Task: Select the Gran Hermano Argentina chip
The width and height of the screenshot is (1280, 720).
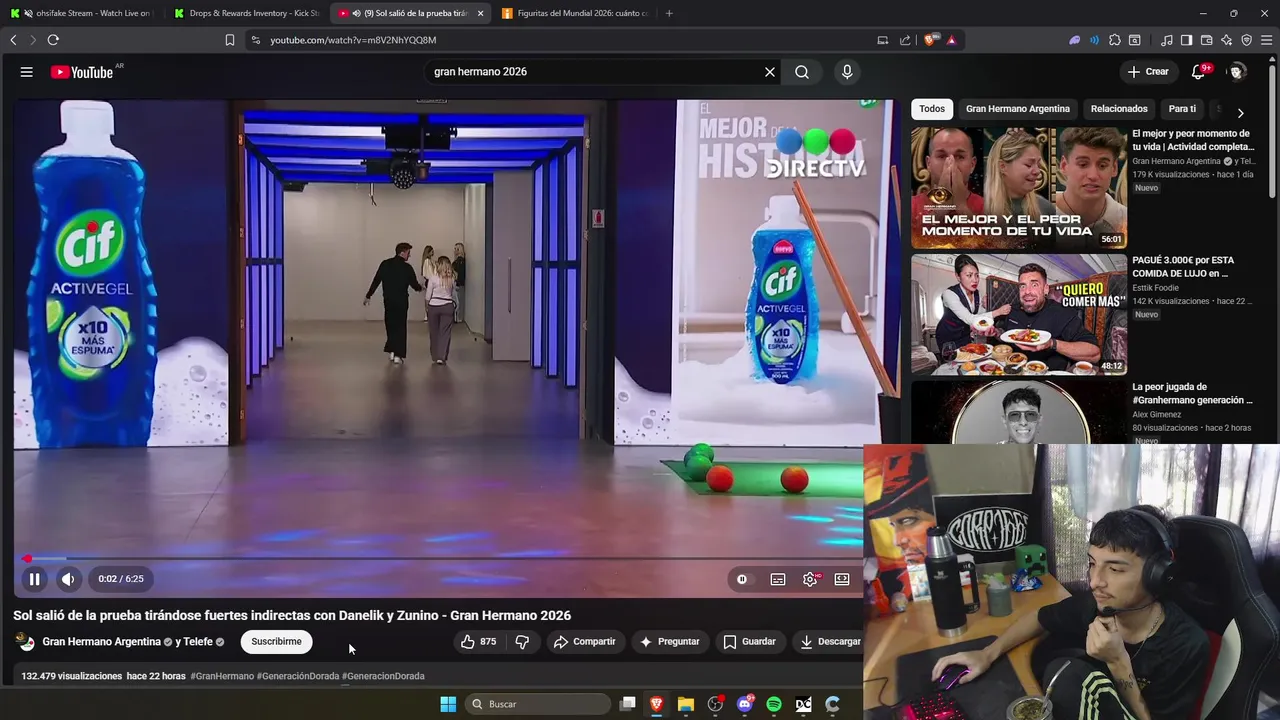Action: click(1018, 109)
